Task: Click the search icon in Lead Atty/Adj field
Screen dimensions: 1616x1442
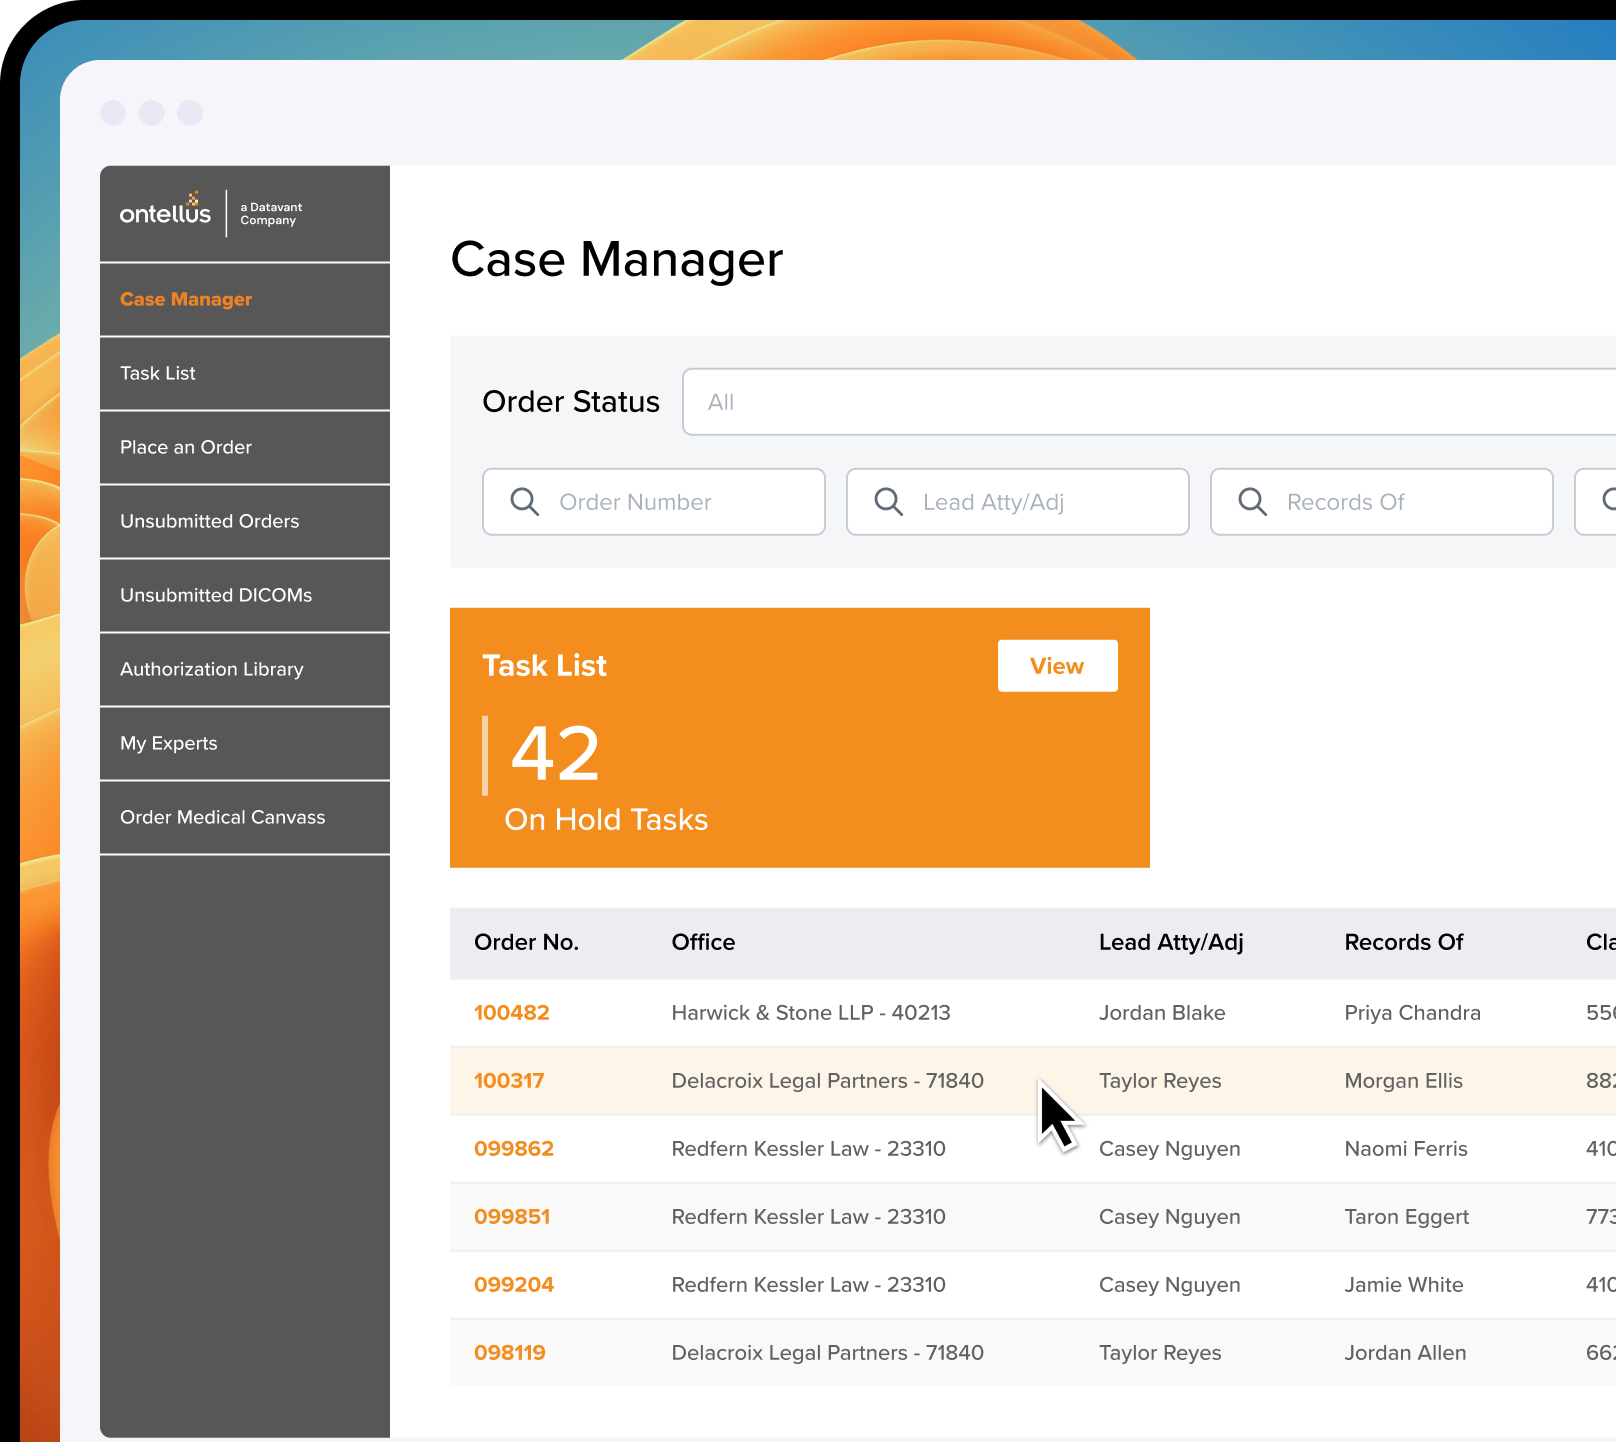Action: click(889, 501)
